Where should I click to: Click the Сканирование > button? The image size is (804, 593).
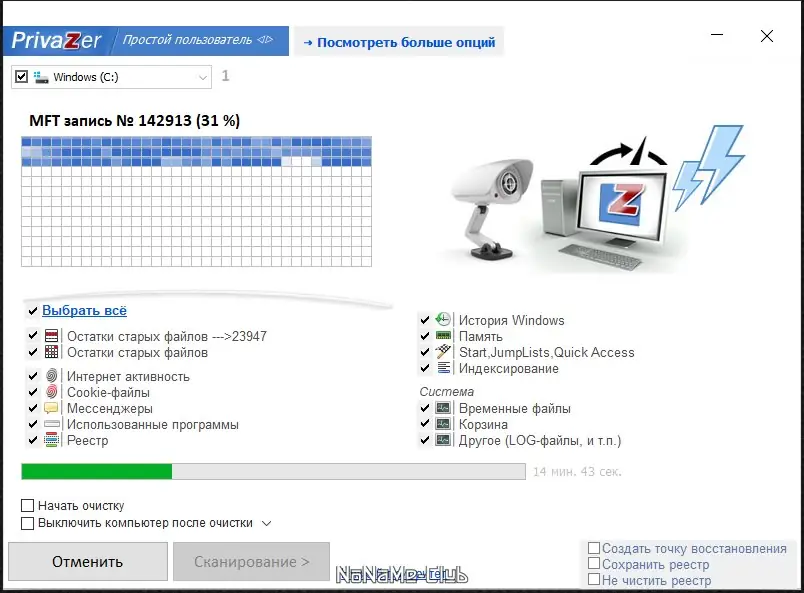tap(251, 562)
